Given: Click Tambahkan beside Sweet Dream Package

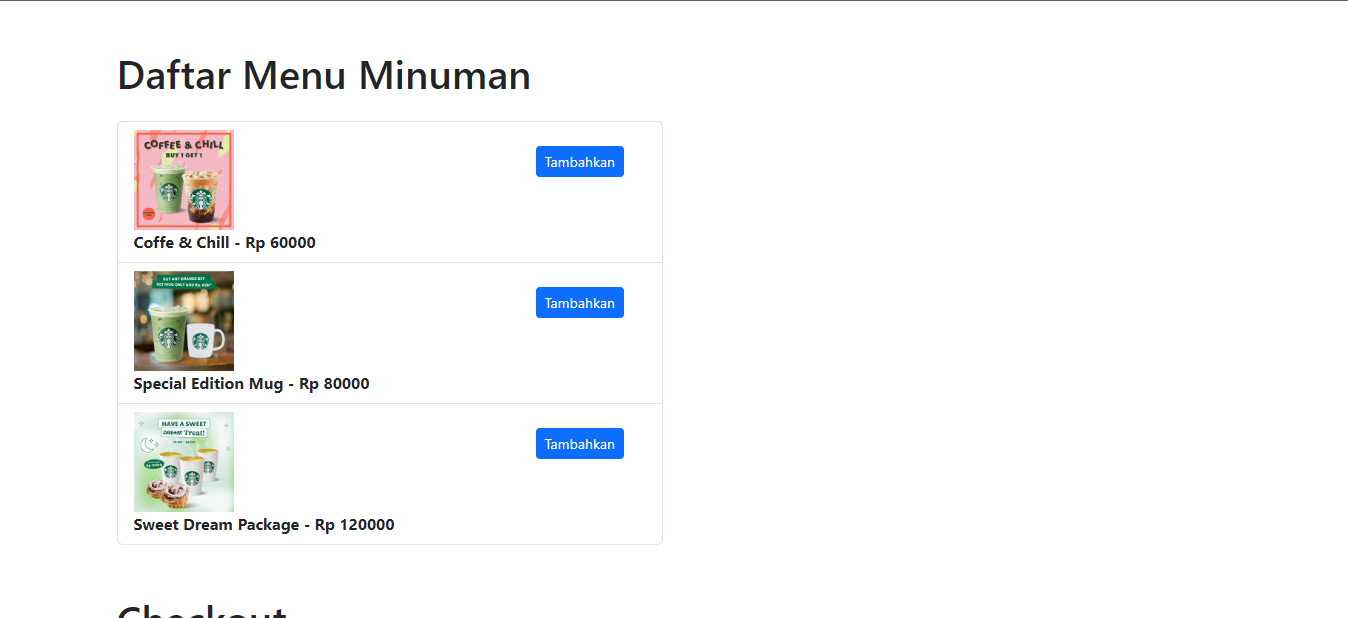Looking at the screenshot, I should [579, 444].
